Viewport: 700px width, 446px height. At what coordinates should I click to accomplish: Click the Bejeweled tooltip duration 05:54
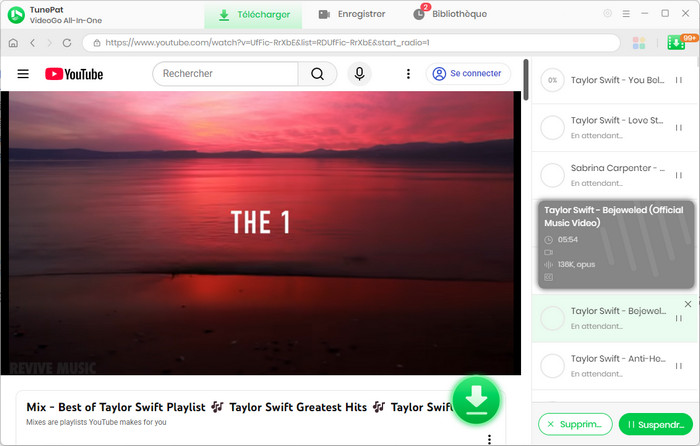[567, 240]
